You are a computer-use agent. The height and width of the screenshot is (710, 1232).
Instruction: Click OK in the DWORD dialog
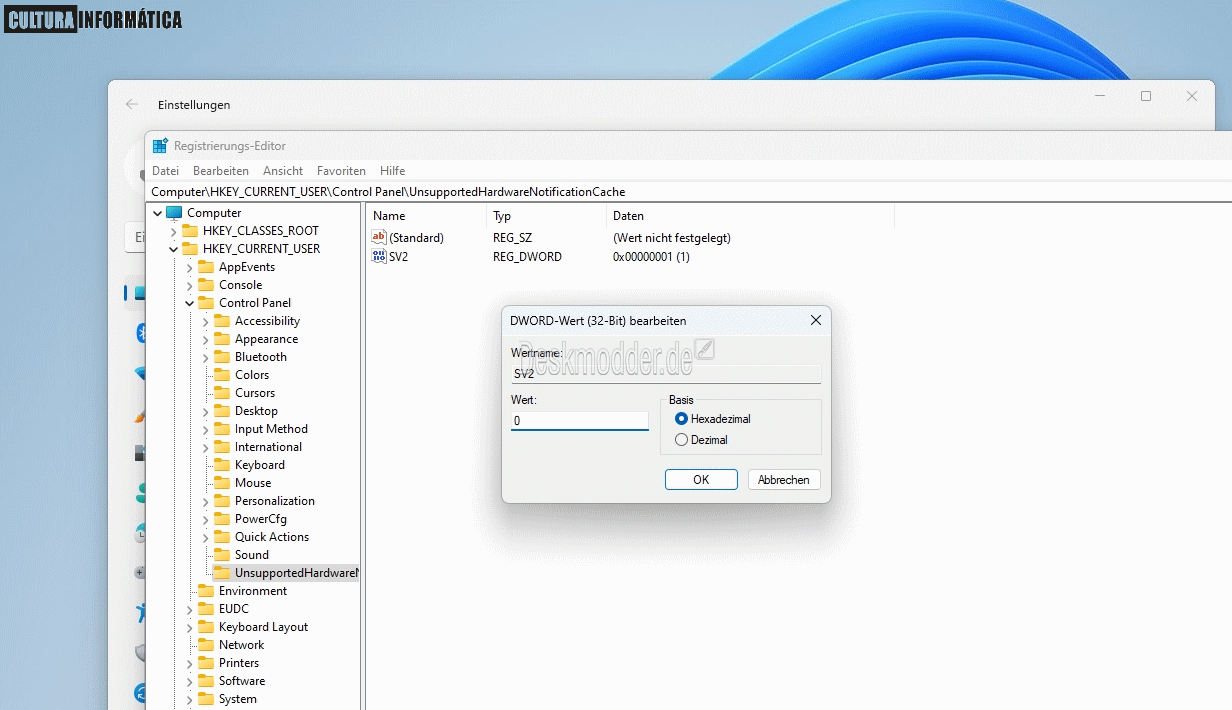(x=701, y=480)
